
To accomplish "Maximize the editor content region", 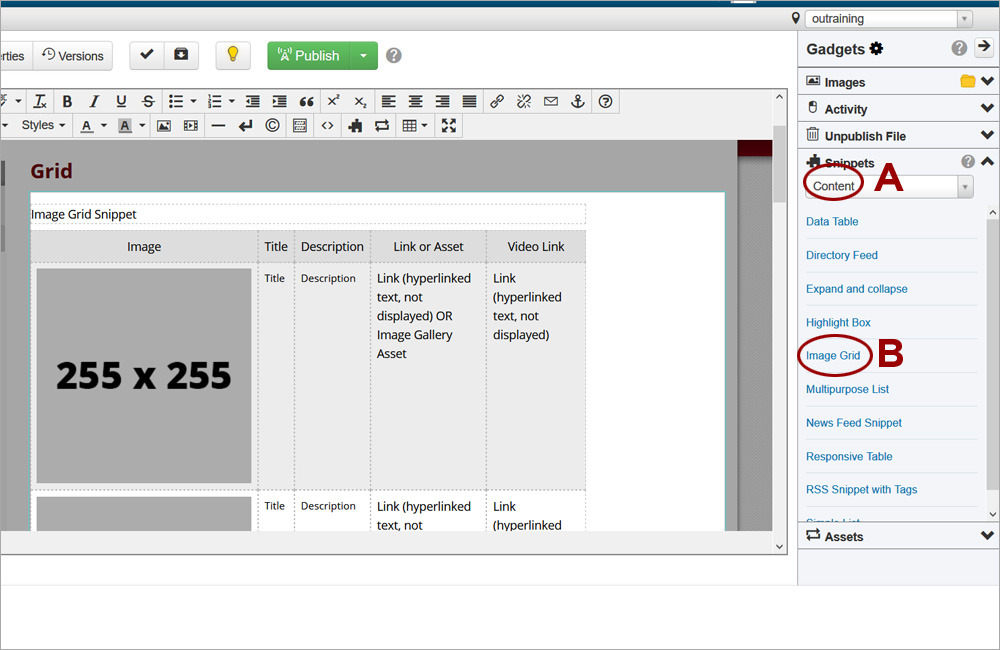I will [x=449, y=125].
